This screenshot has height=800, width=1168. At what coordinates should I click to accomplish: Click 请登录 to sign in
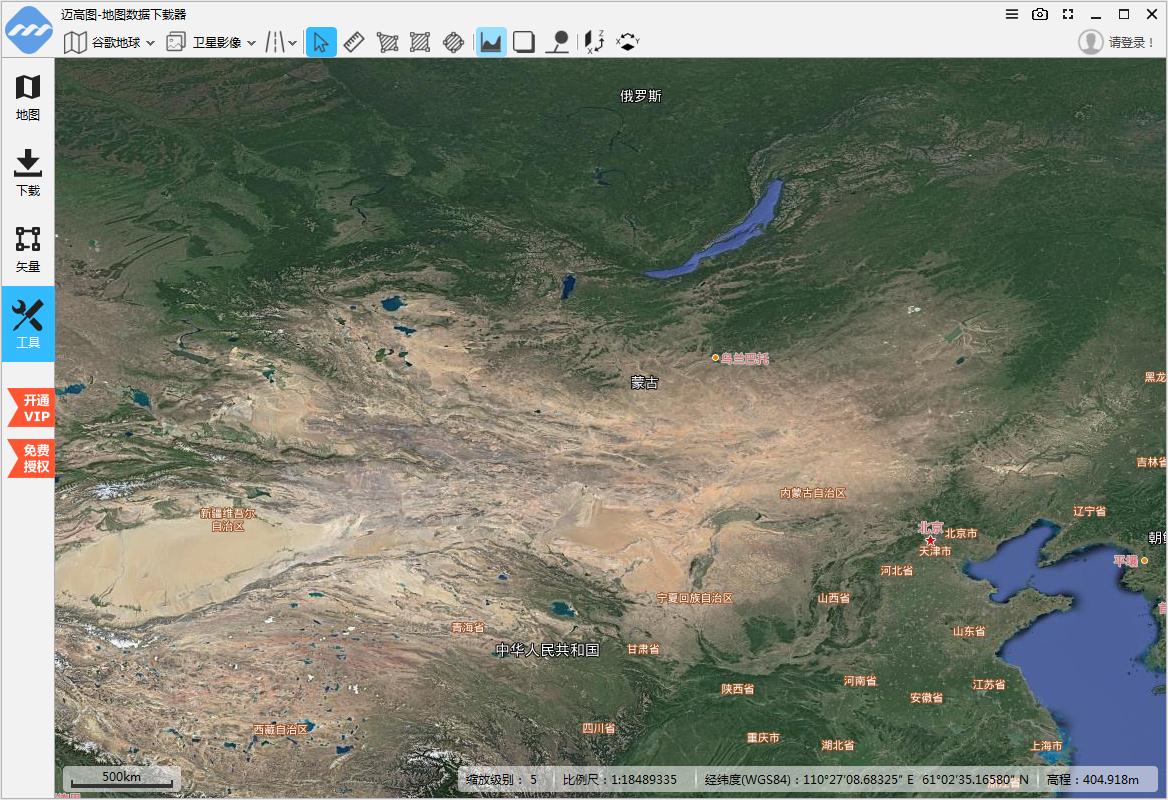[x=1118, y=42]
